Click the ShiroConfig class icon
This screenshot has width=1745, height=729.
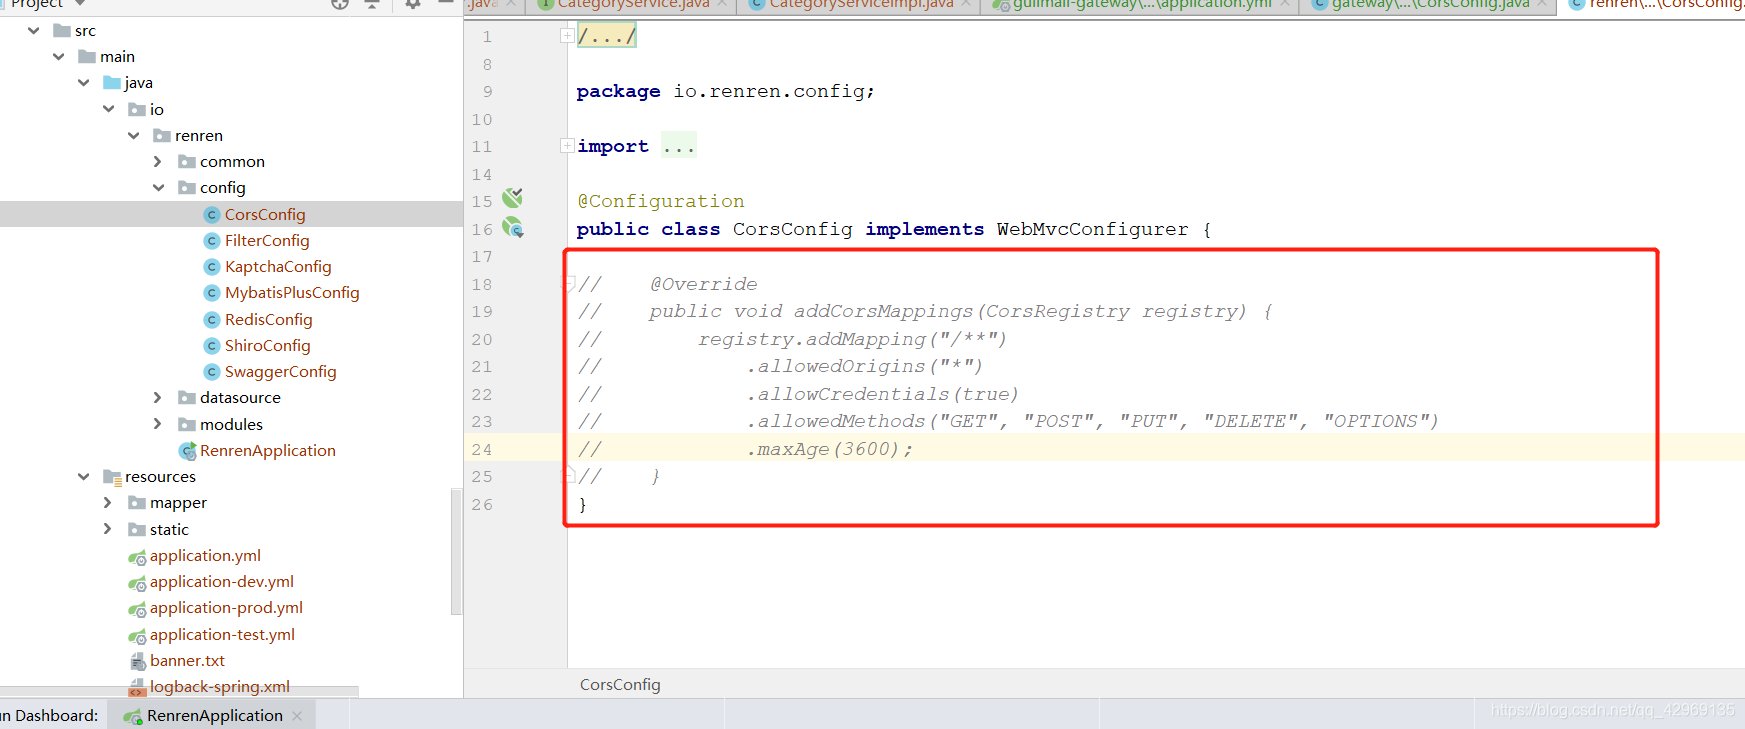(x=211, y=346)
